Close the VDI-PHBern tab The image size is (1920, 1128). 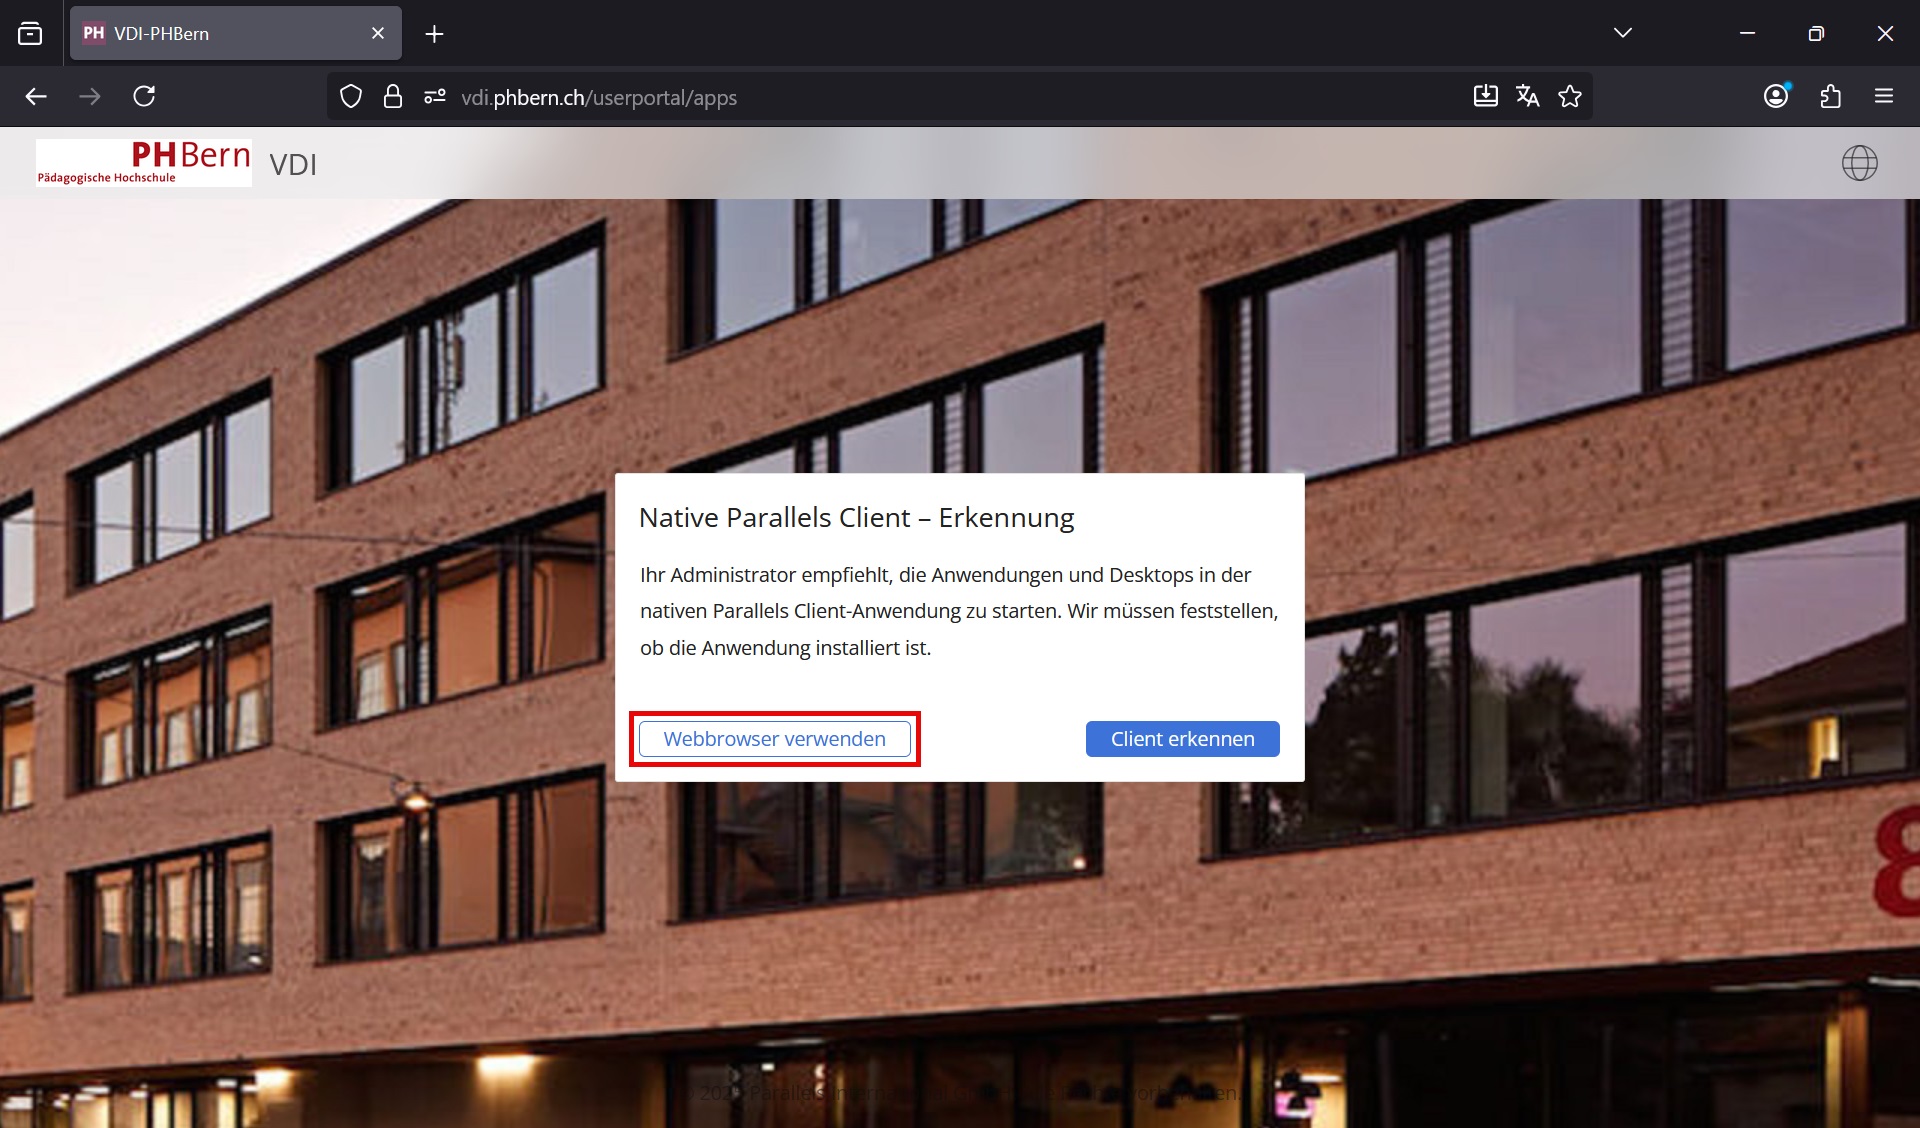tap(378, 33)
